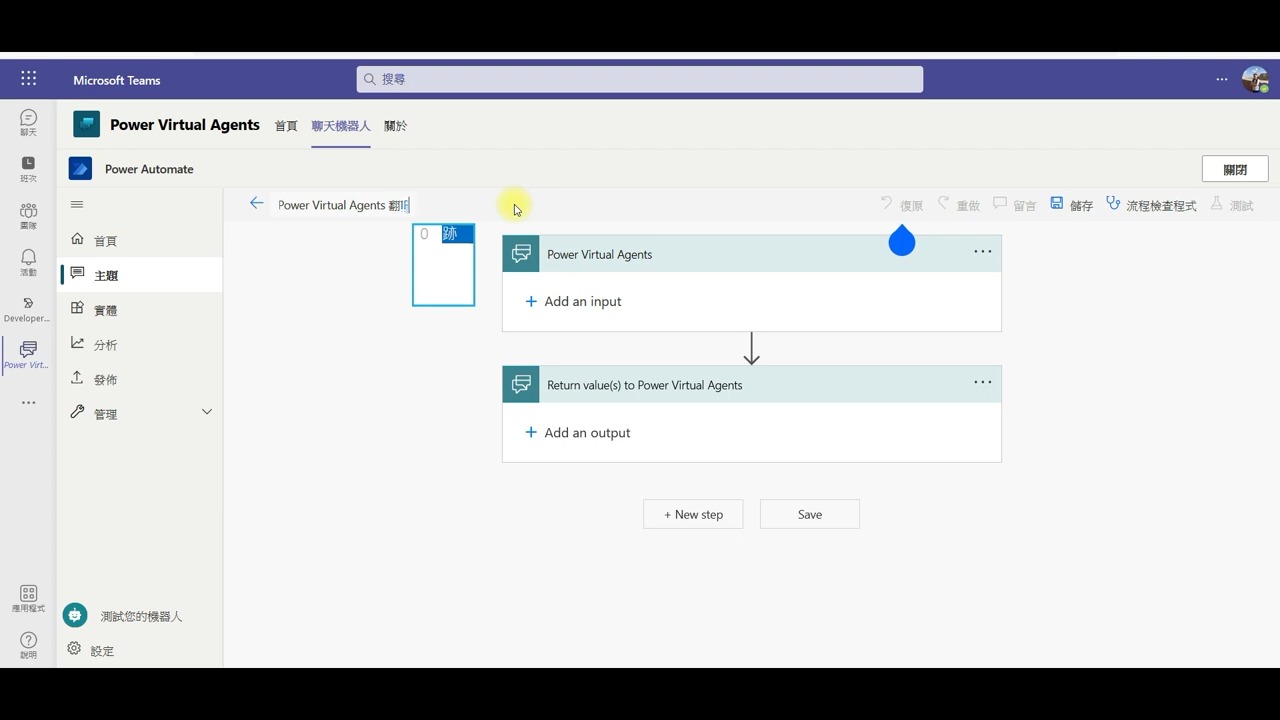
Task: Open 發佈 publish in the sidebar
Action: pyautogui.click(x=140, y=379)
